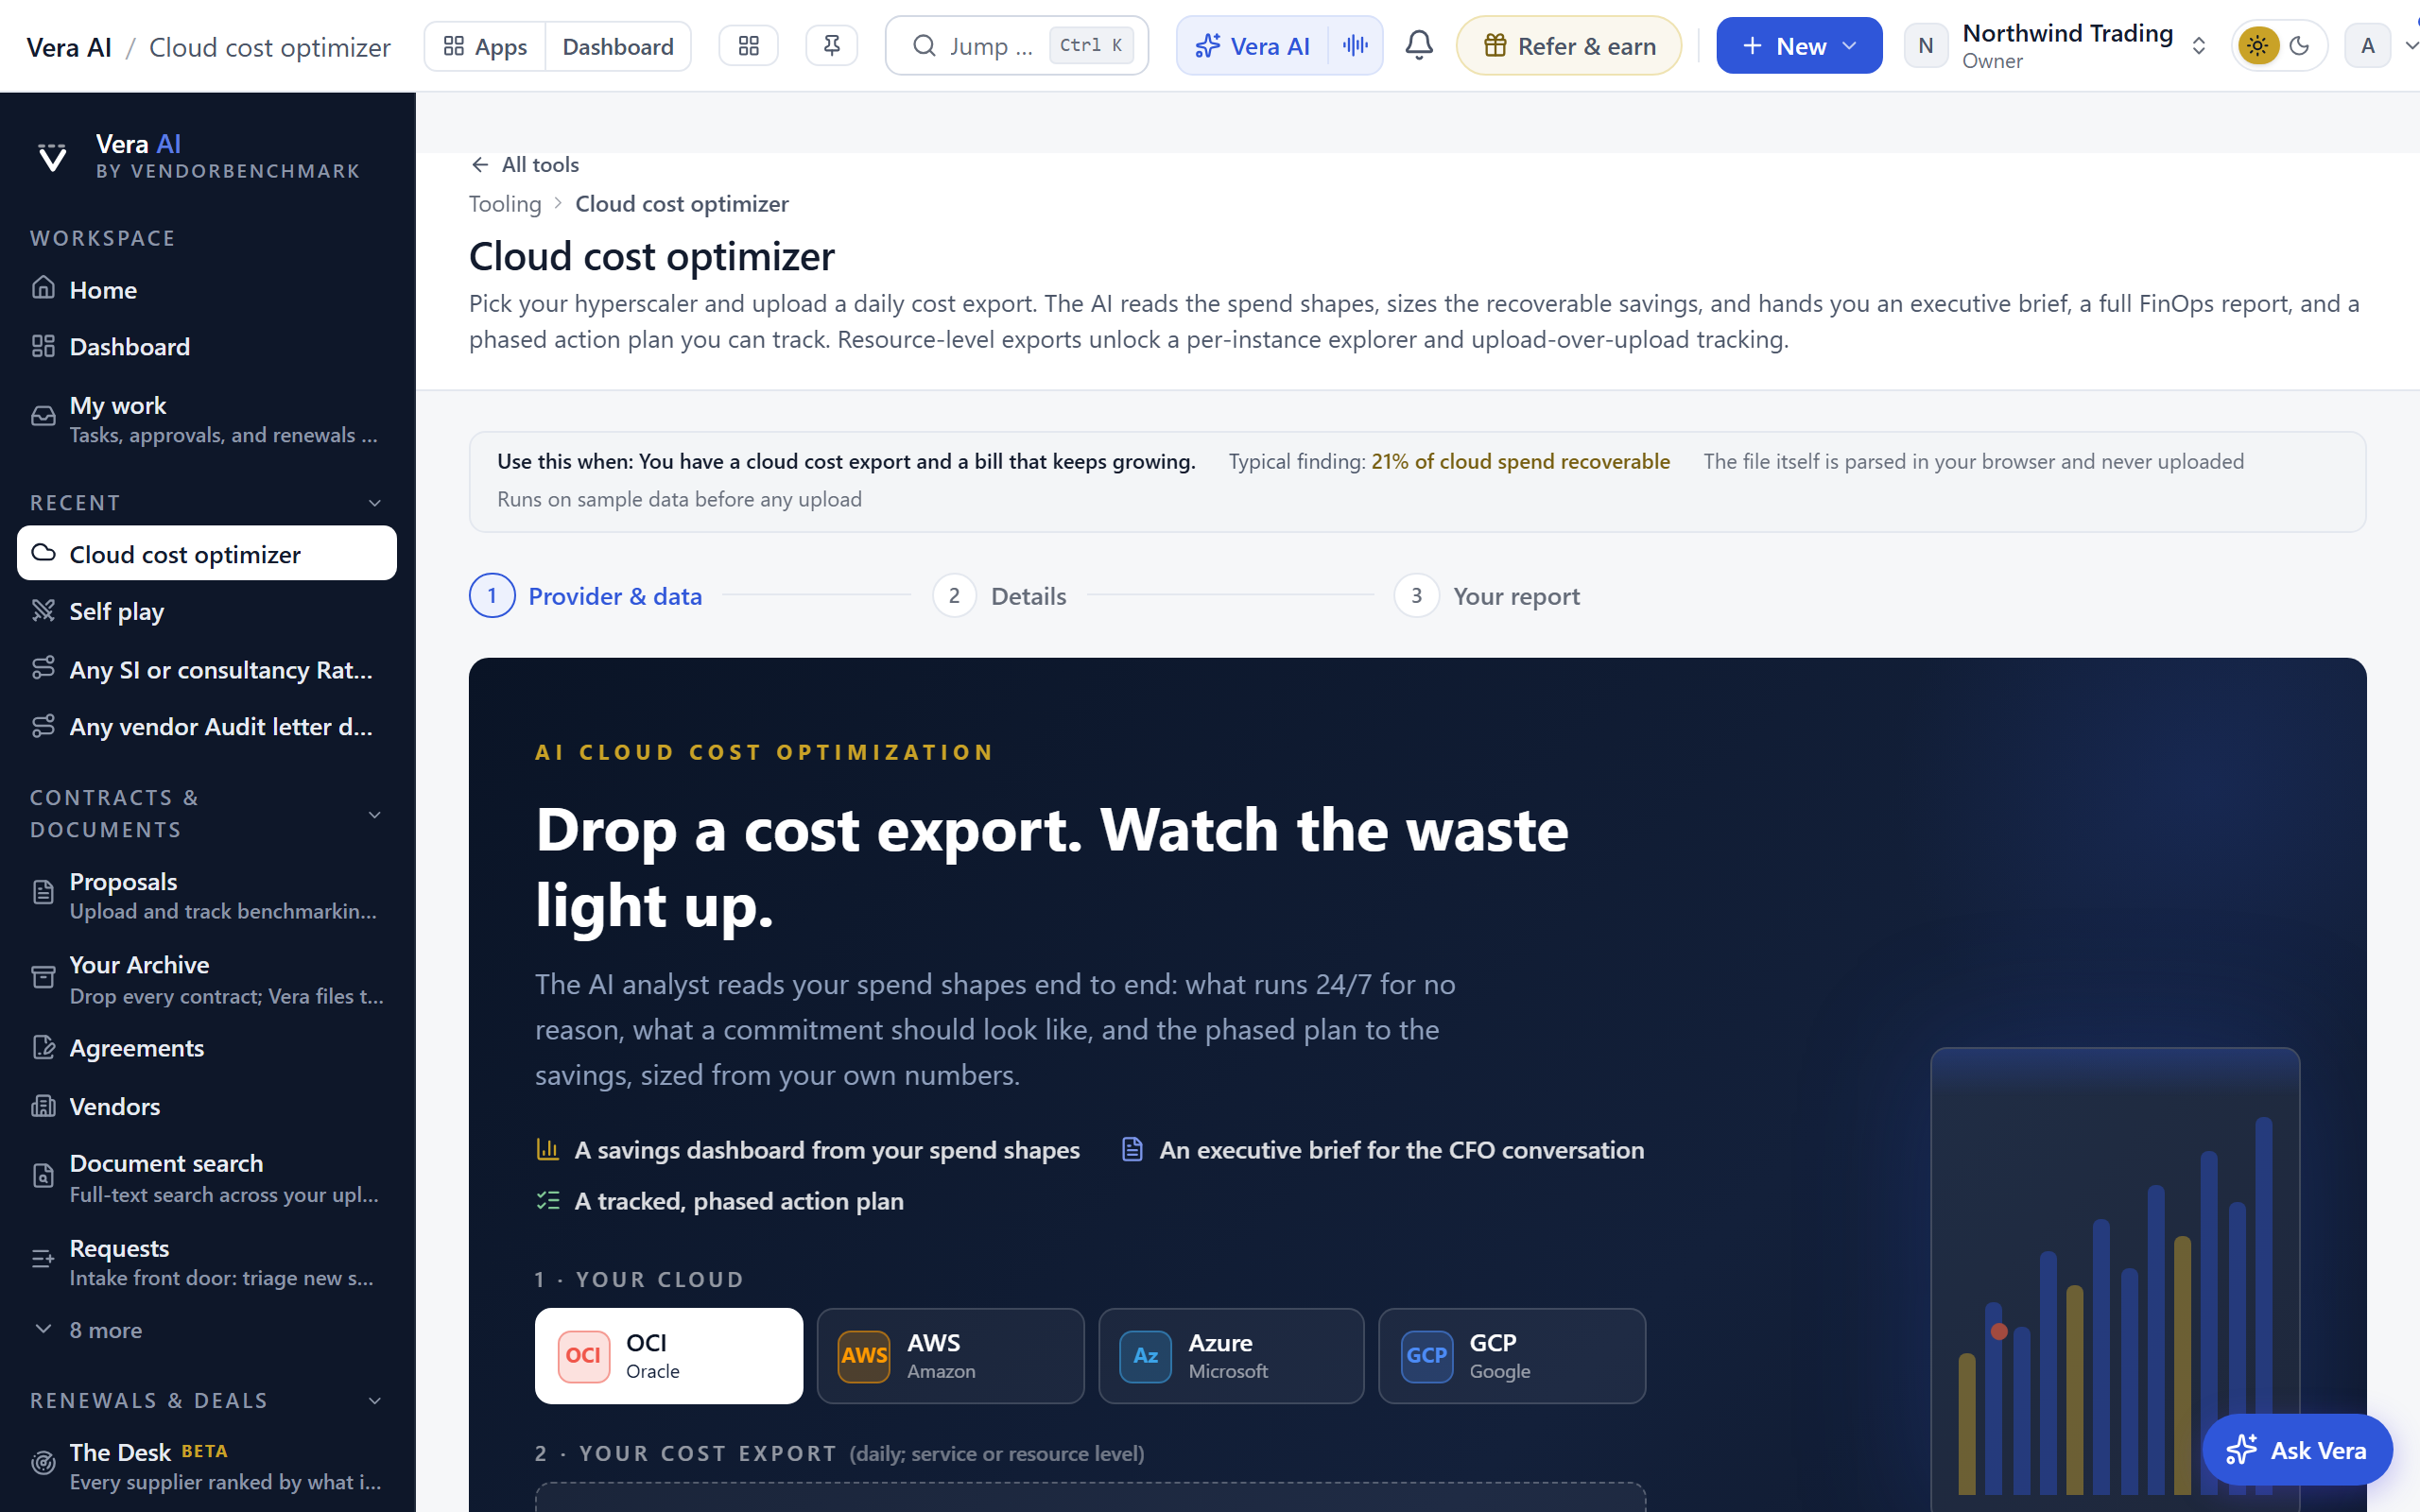Click the Jump search field
The image size is (2420, 1512).
(x=1017, y=46)
